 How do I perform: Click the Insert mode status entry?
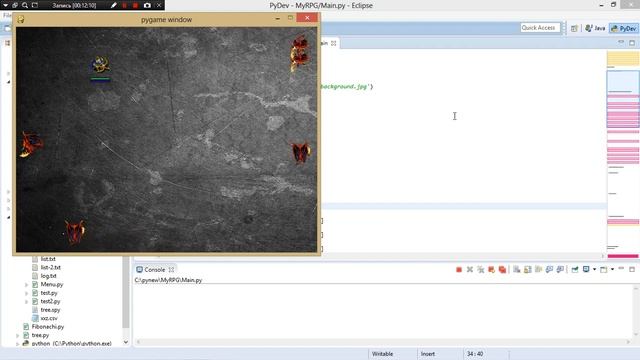(x=428, y=354)
